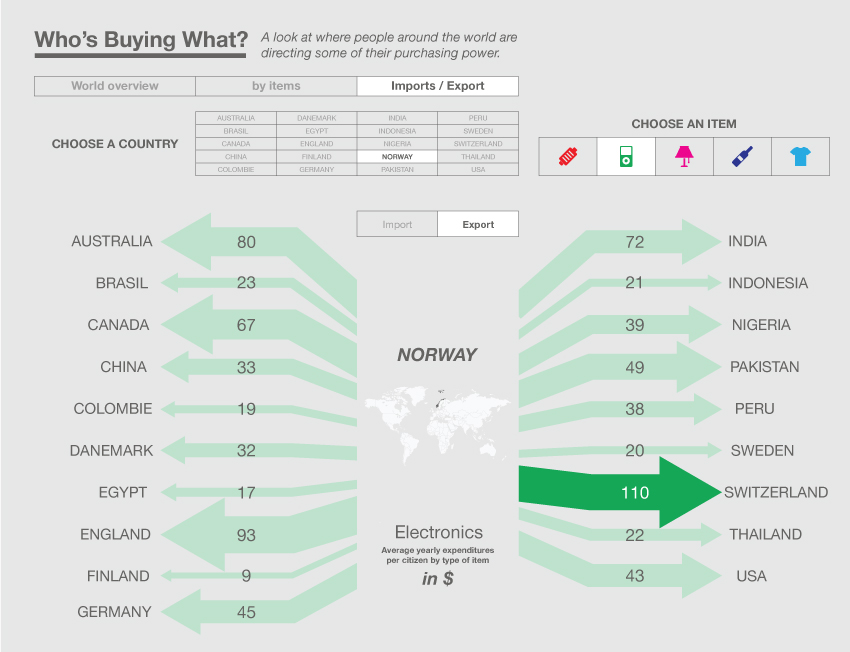Image resolution: width=850 pixels, height=652 pixels.
Task: Choose Australia in the country grid
Action: coord(236,118)
